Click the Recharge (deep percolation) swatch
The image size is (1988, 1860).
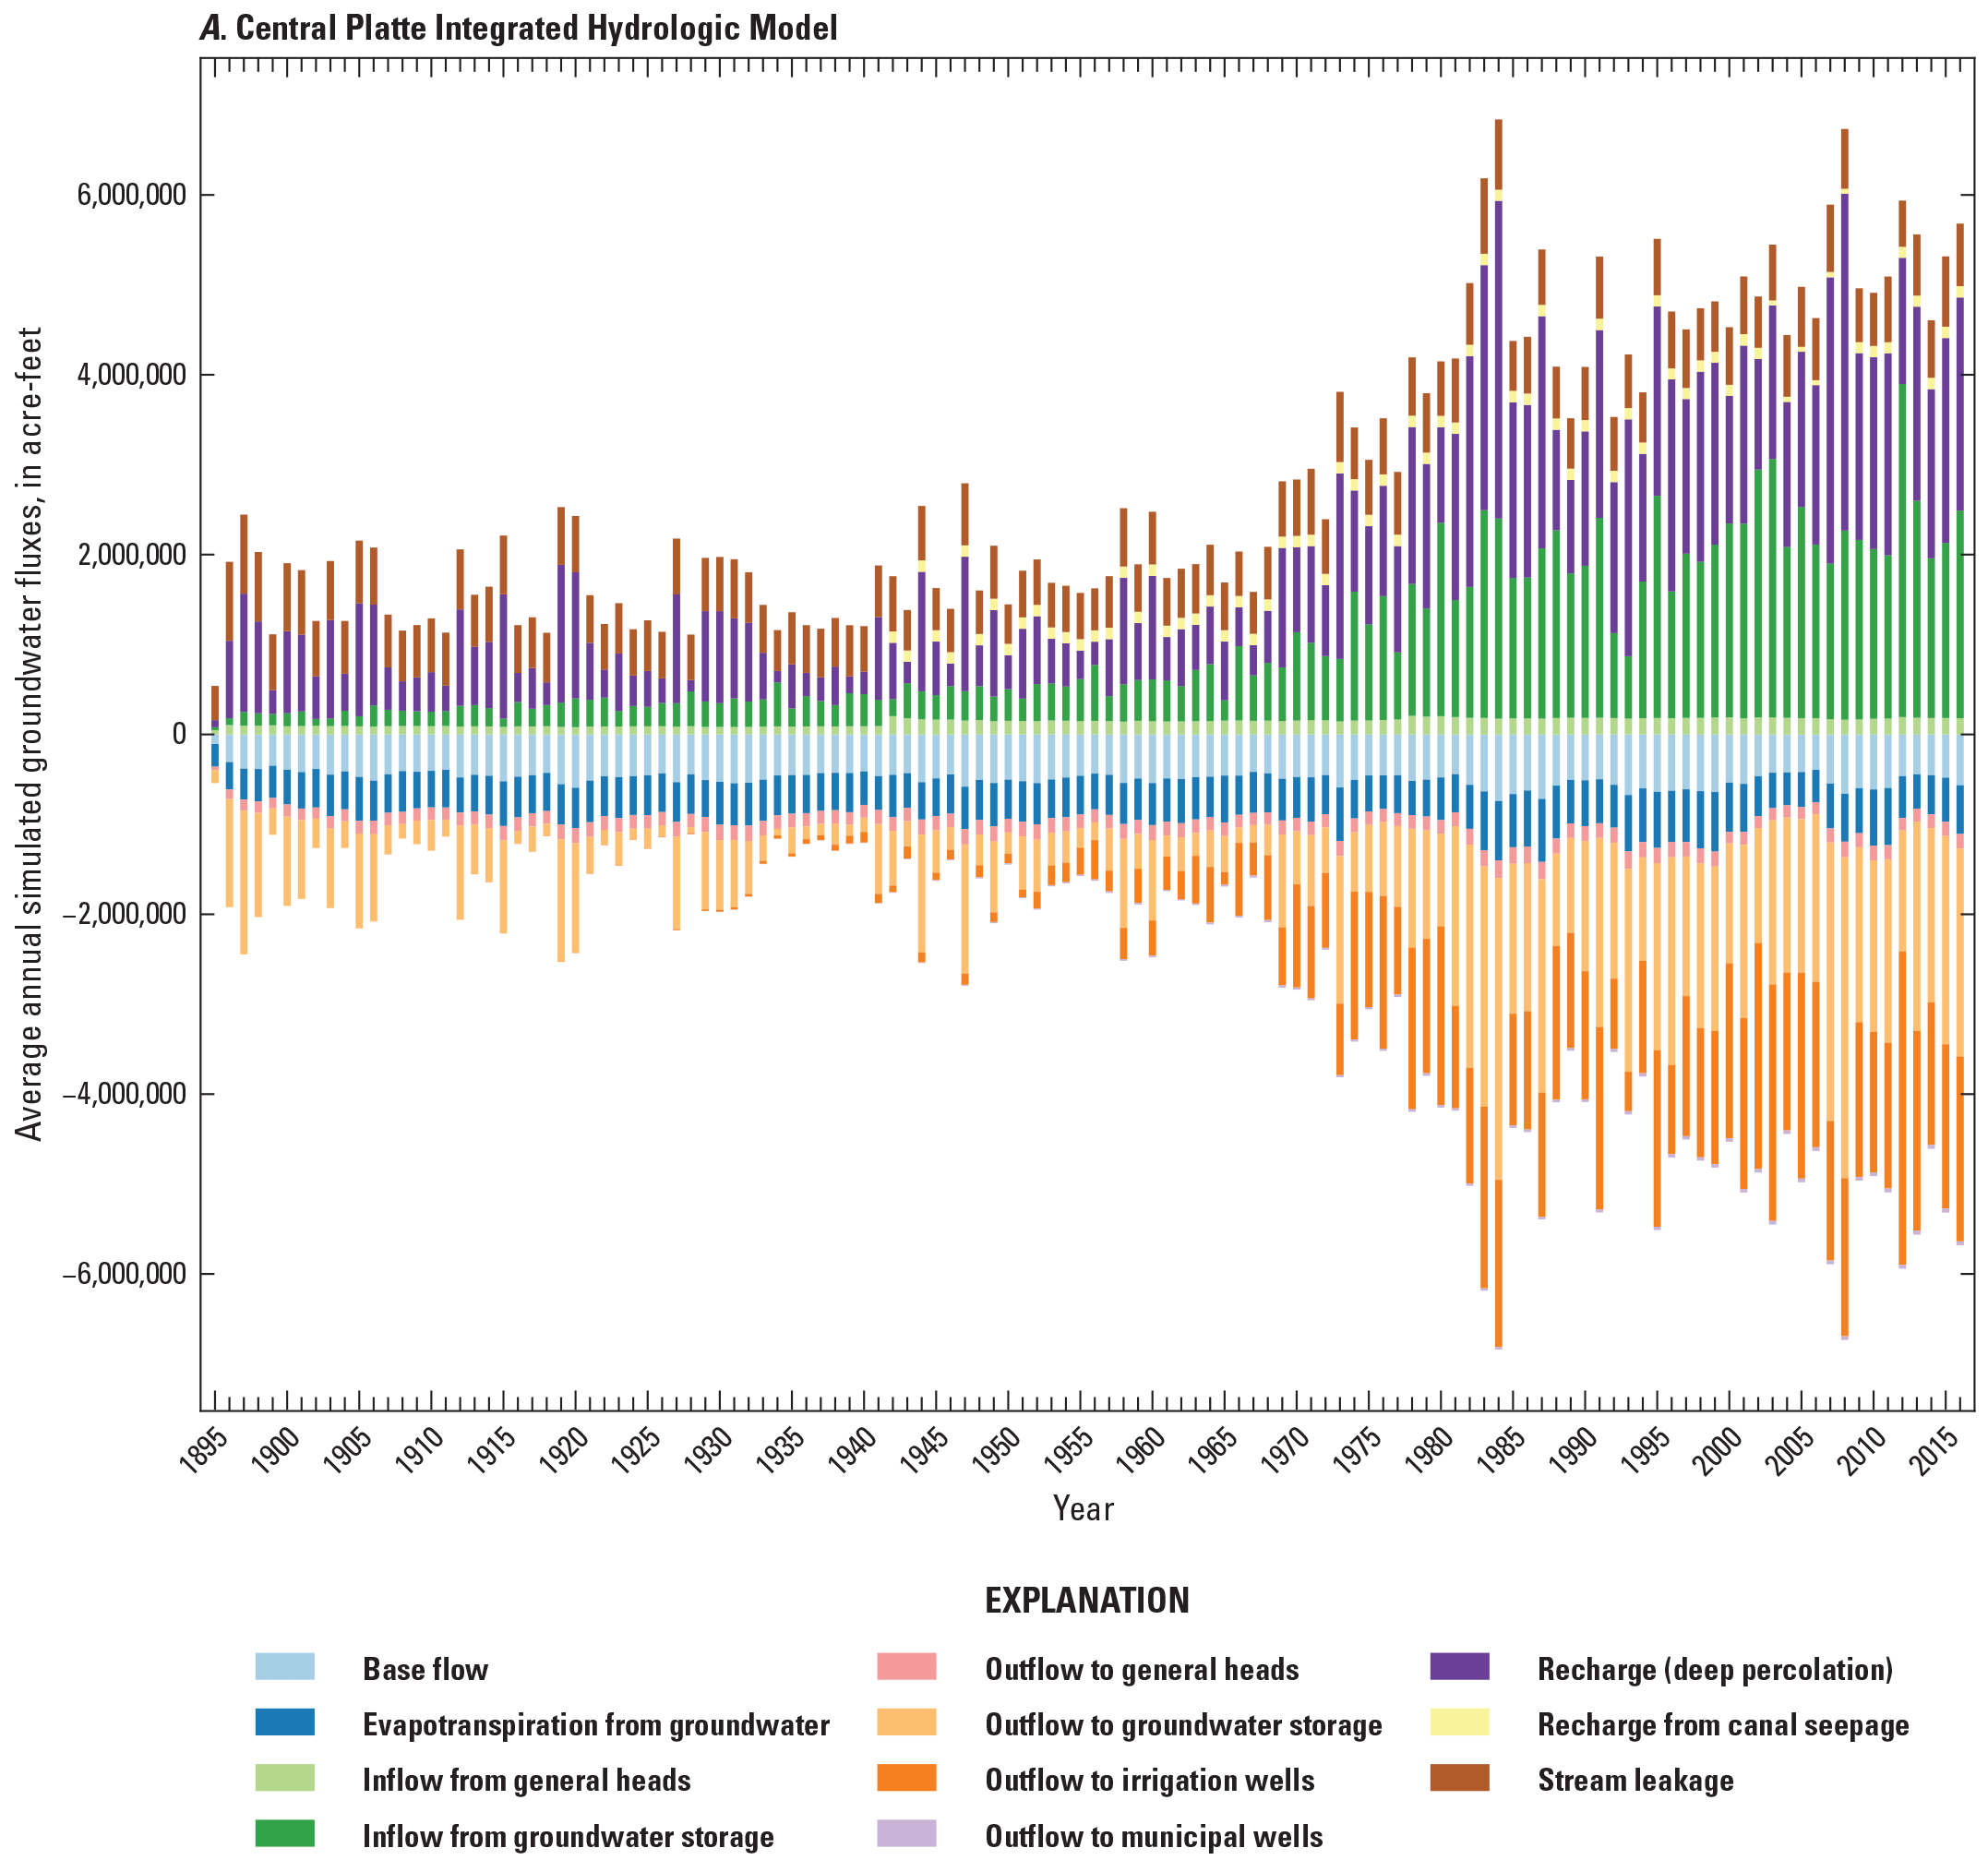pyautogui.click(x=1459, y=1666)
